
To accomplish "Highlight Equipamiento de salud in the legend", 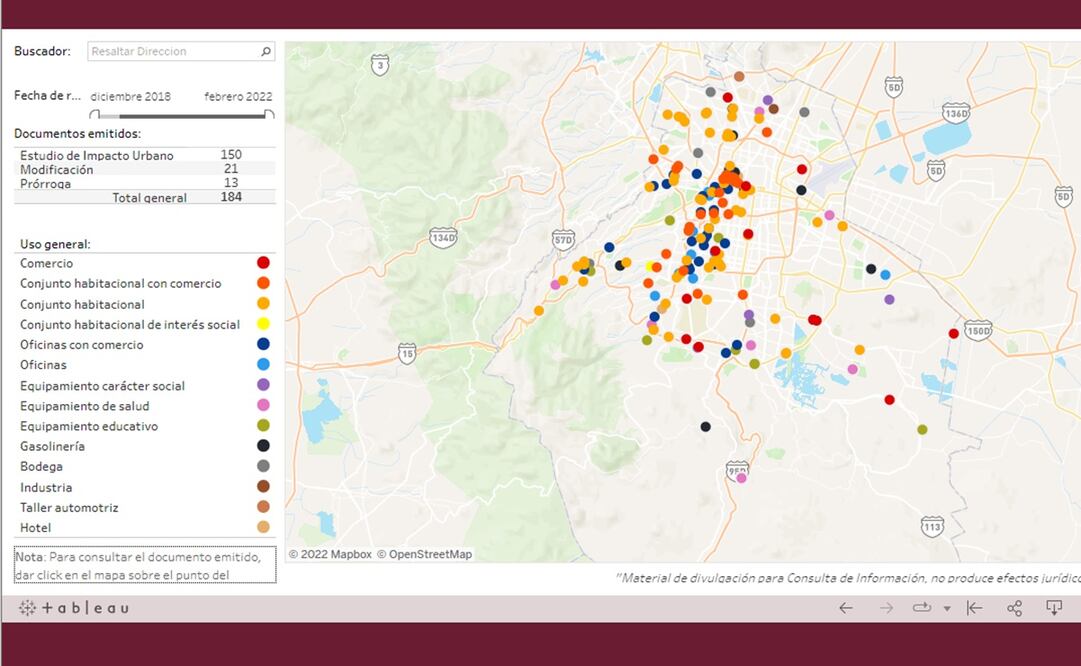I will pyautogui.click(x=84, y=406).
